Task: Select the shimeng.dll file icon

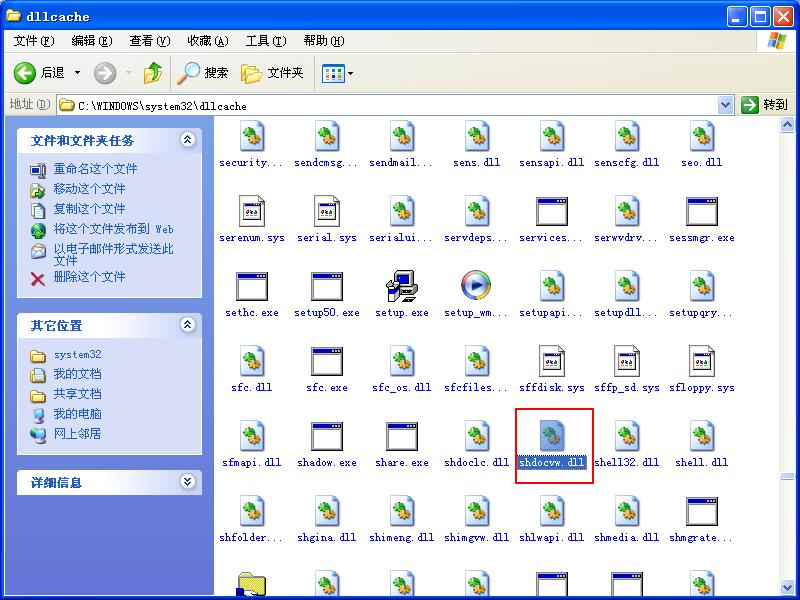Action: [402, 511]
